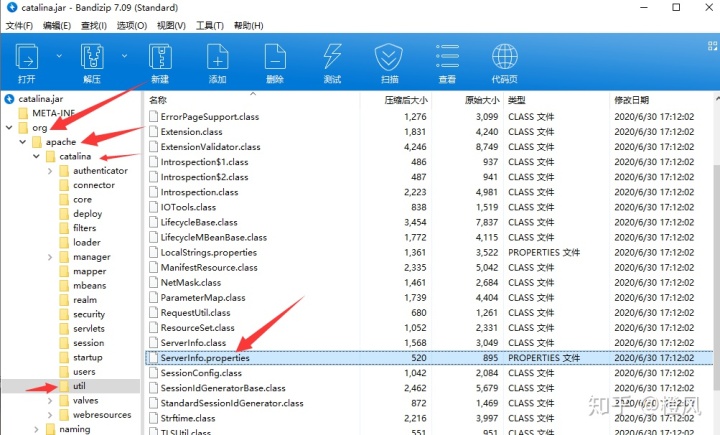This screenshot has width=720, height=435.
Task: Select LocalStrings.properties file icon
Action: pos(153,252)
